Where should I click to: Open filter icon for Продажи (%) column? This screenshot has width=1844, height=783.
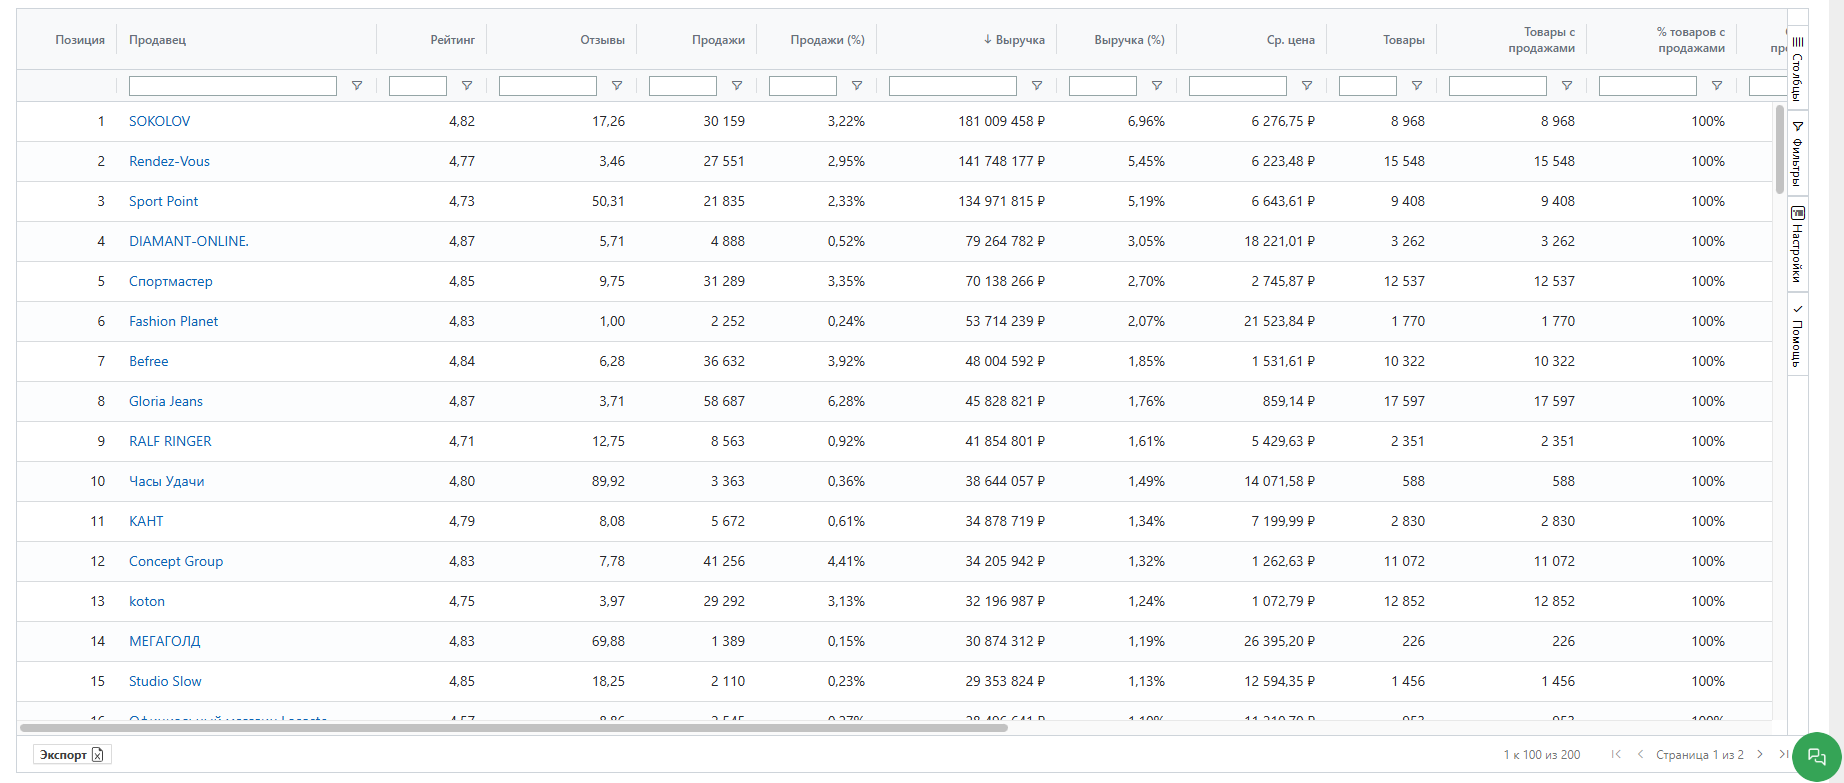click(857, 86)
